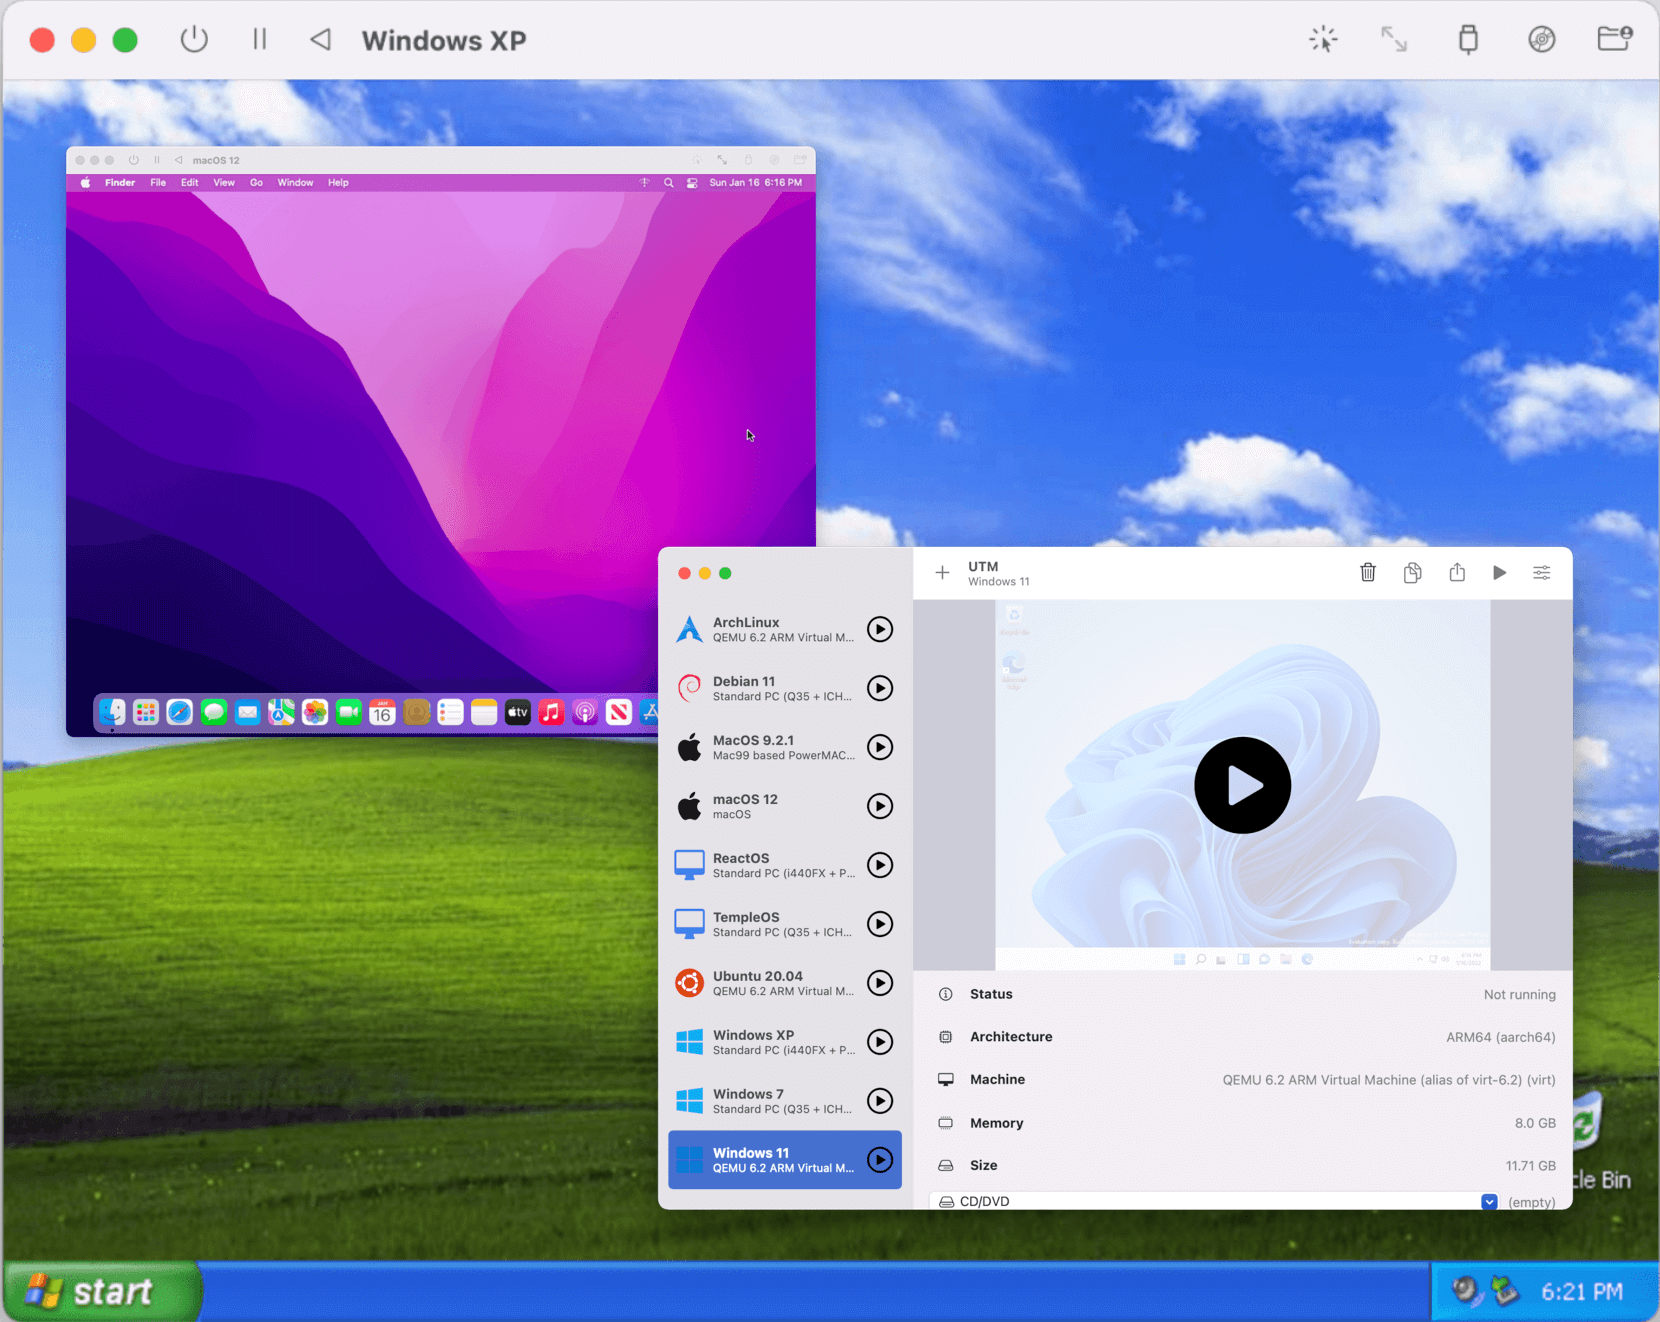
Task: Start the Ubuntu 20.04 VM with its play button
Action: (880, 983)
